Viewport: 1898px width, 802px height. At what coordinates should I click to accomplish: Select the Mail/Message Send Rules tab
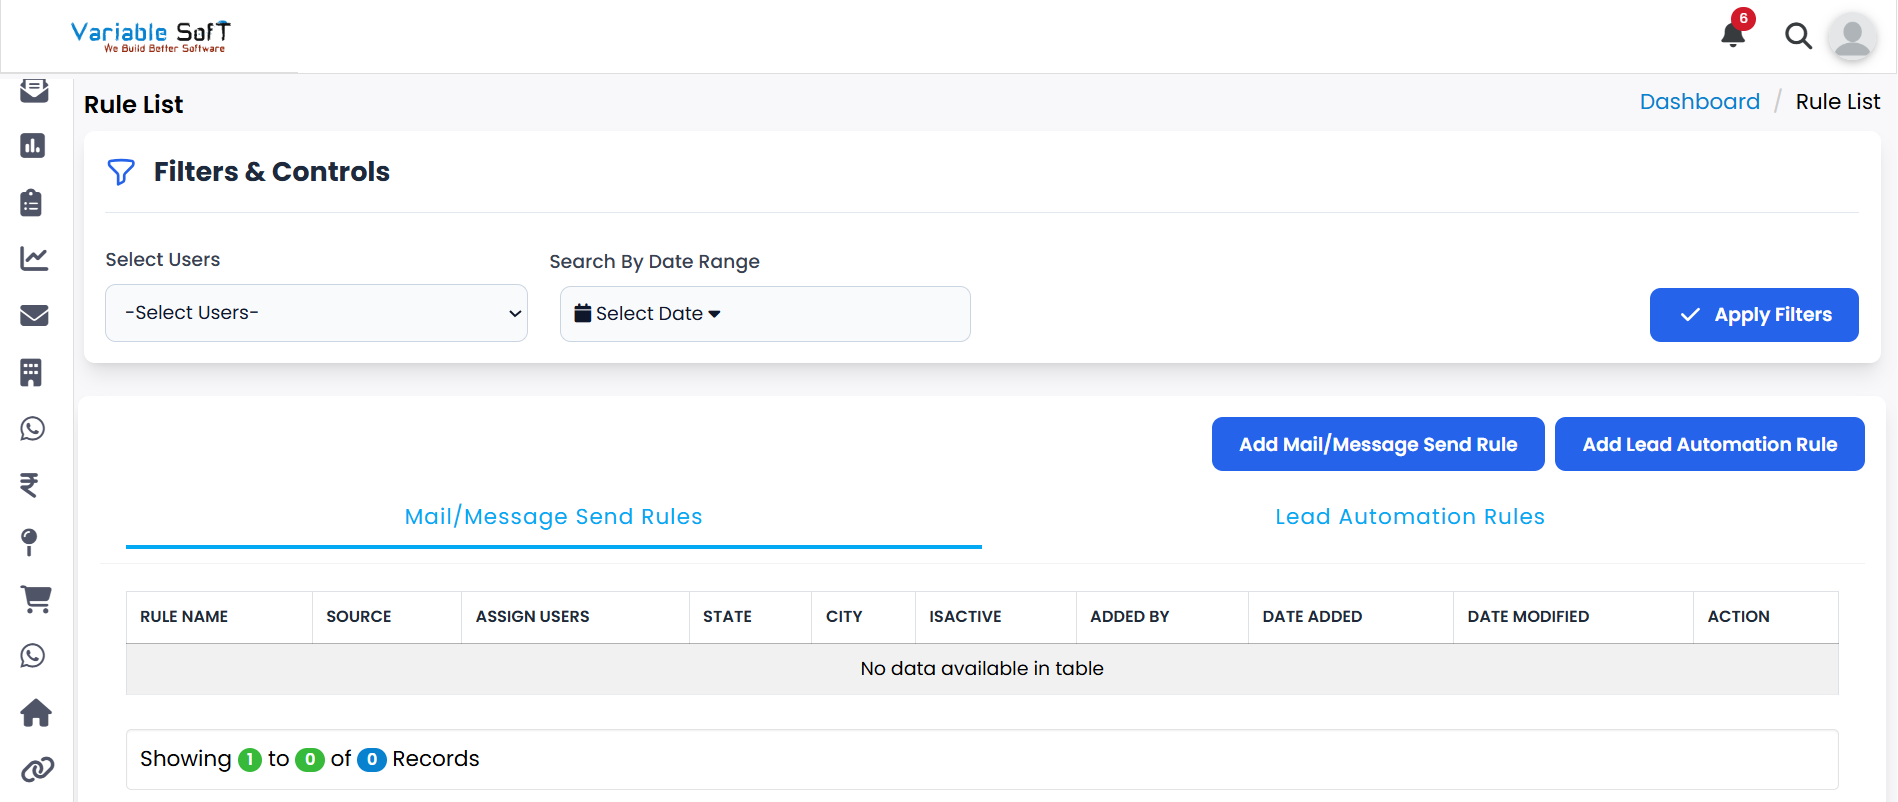point(553,517)
